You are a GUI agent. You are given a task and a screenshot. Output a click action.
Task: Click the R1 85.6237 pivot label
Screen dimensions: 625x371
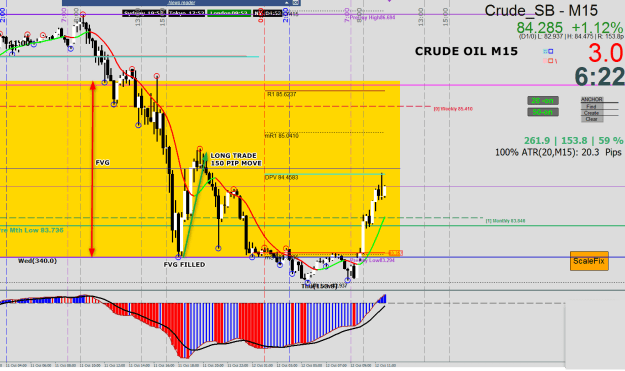pyautogui.click(x=281, y=94)
